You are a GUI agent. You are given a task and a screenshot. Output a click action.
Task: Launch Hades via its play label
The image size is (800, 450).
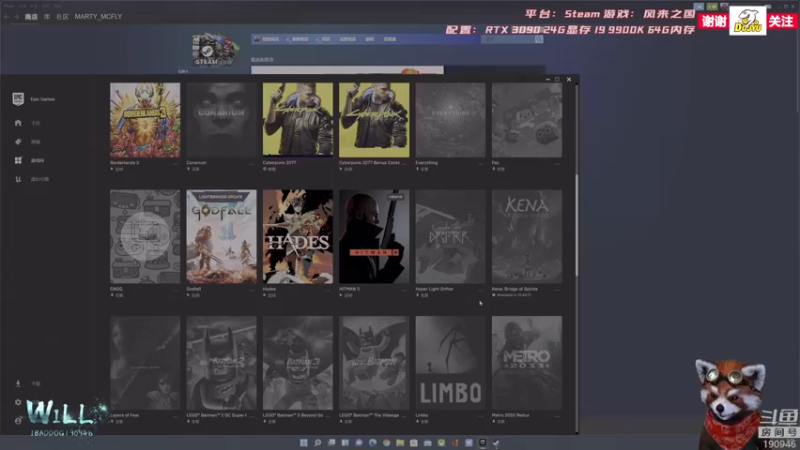269,295
